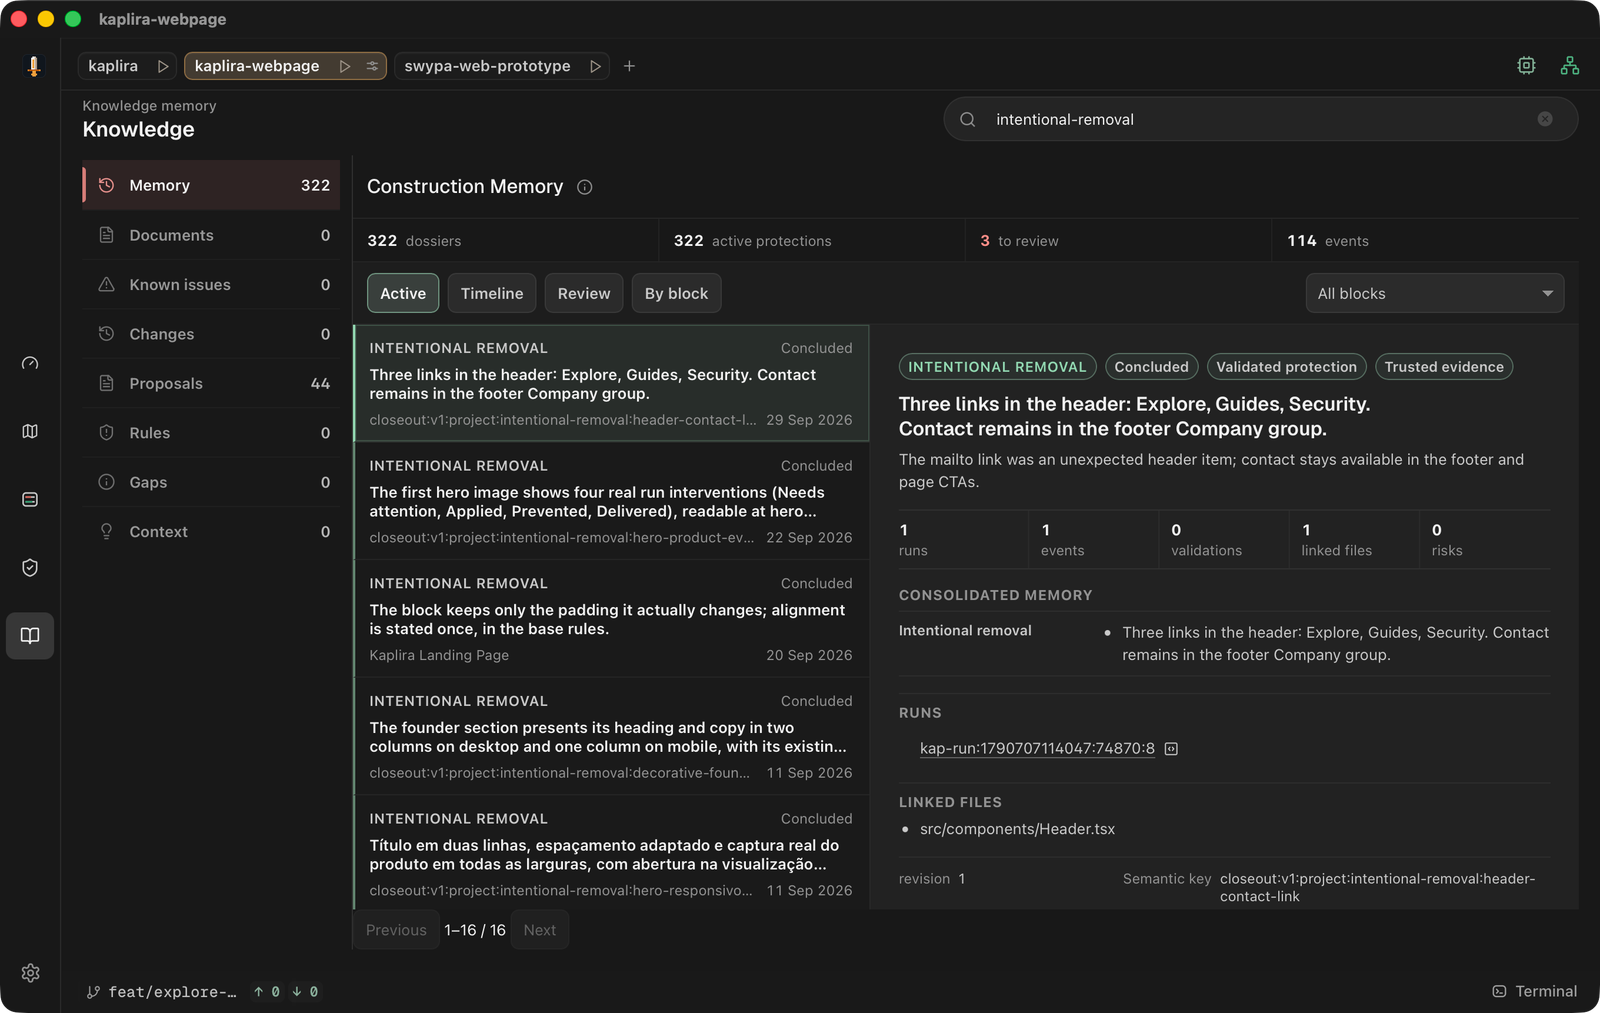Open the list panel sidebar icon
The width and height of the screenshot is (1600, 1013).
[x=30, y=499]
